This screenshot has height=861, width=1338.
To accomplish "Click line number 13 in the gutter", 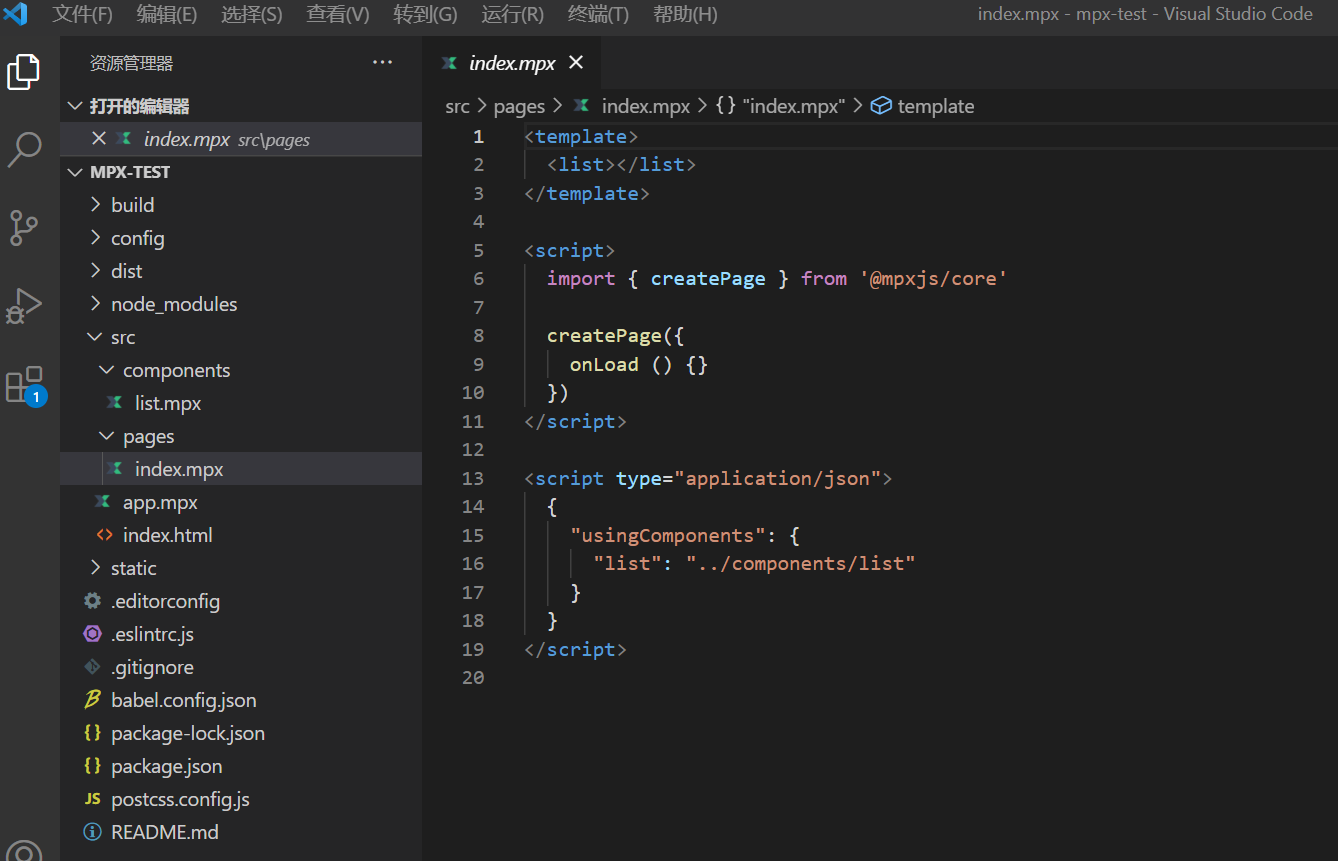I will click(473, 478).
